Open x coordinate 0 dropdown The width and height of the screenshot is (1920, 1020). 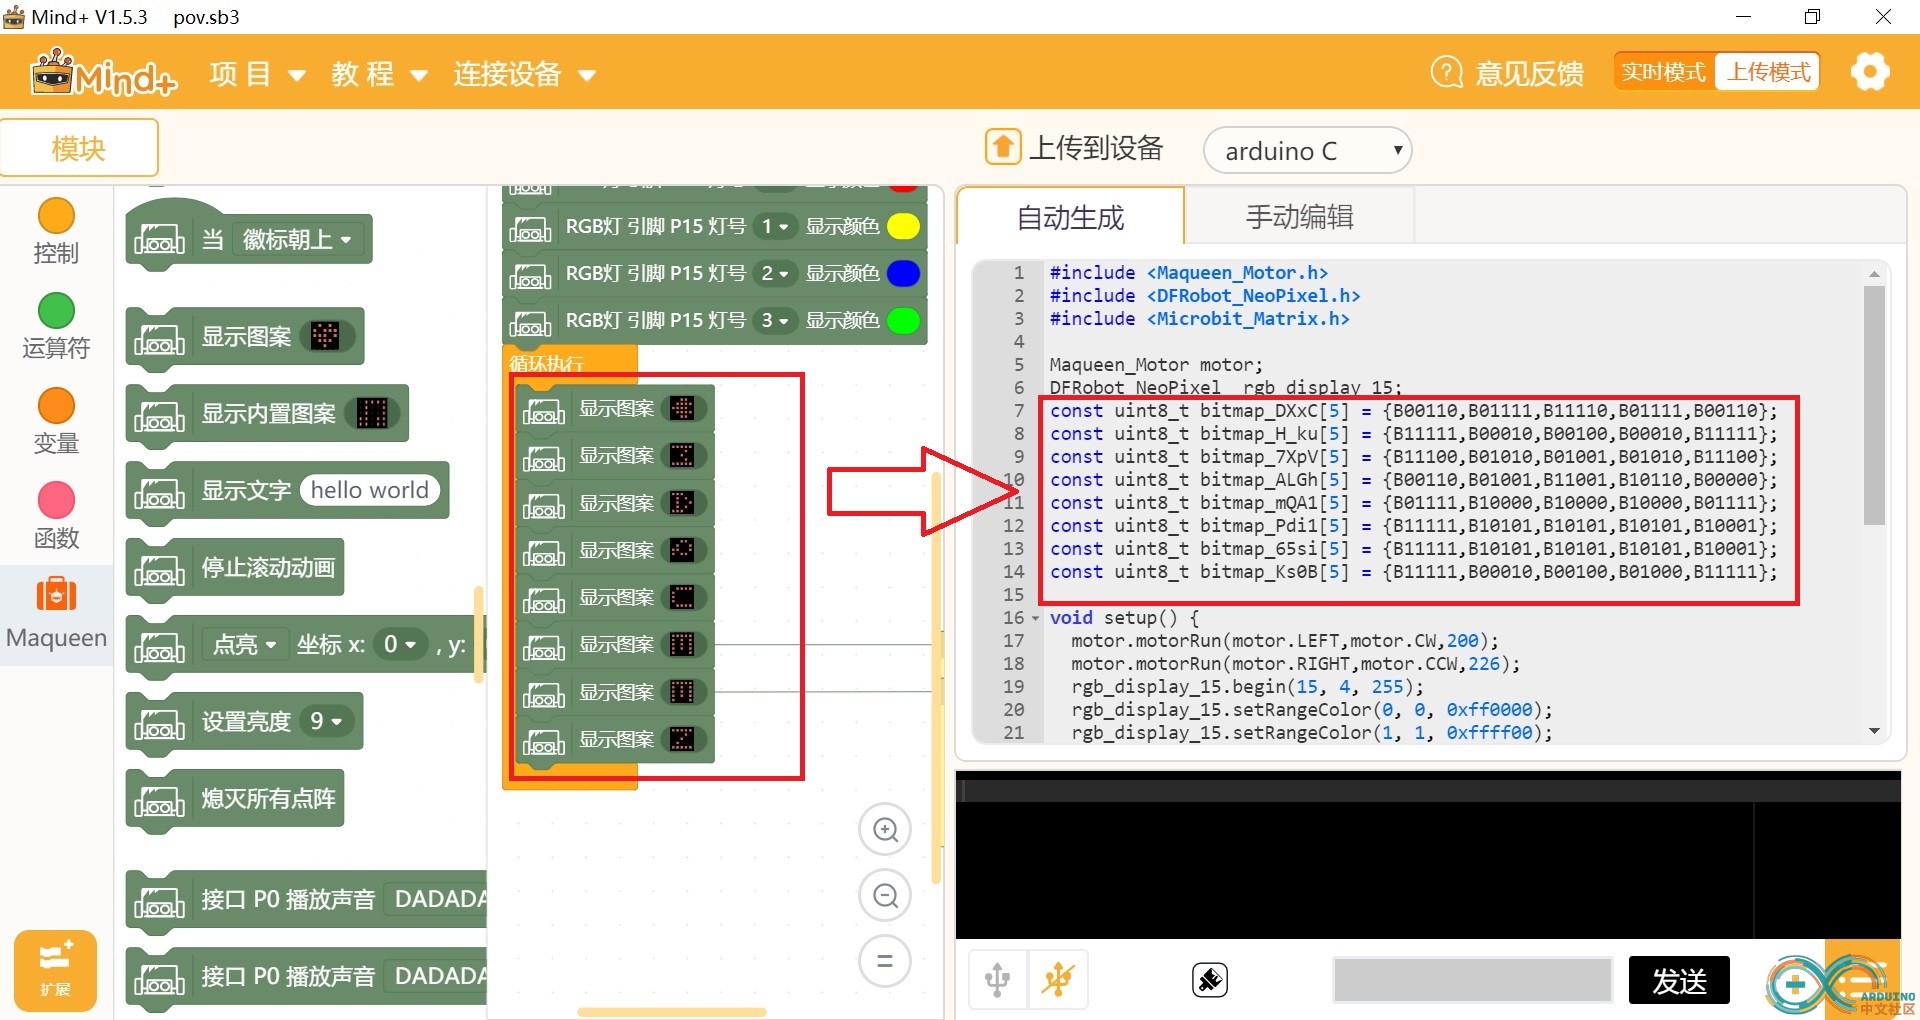[400, 645]
